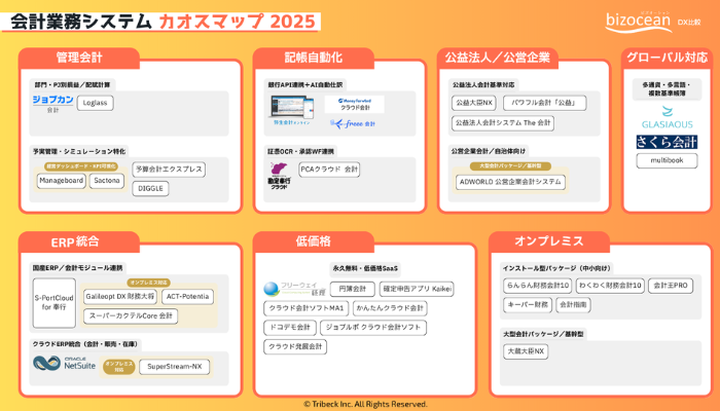This screenshot has height=411, width=720.
Task: Click the 勘定奉行クラウド logo
Action: (279, 176)
